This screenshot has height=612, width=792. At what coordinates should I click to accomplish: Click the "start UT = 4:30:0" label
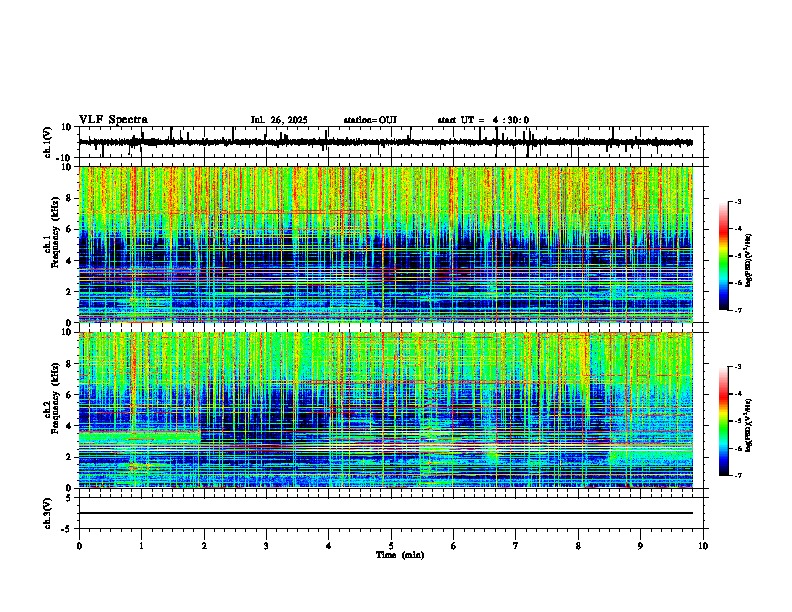(x=483, y=120)
